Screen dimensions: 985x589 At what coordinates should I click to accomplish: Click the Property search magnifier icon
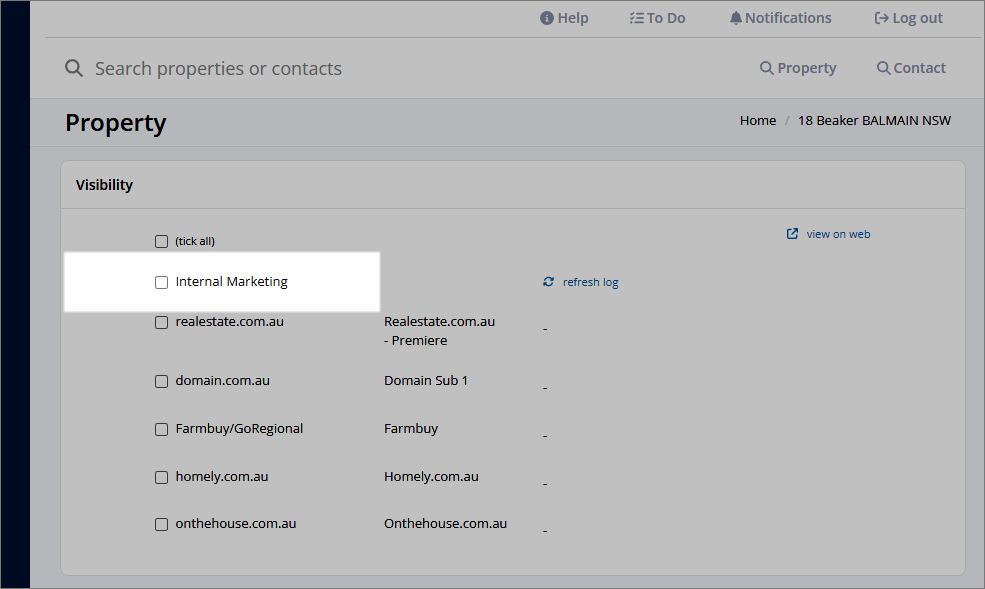point(766,68)
